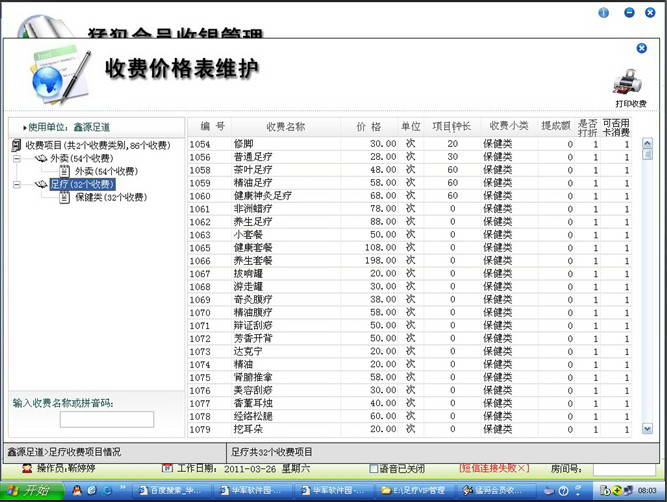
Task: Select the 精油腹疗 row
Action: tap(410, 312)
